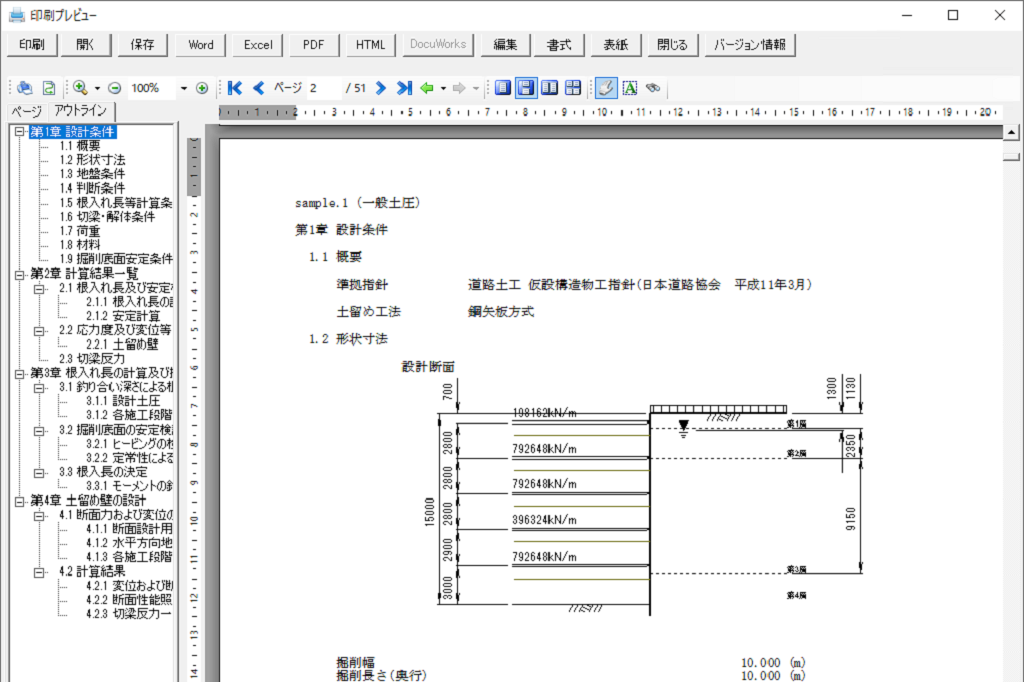Screen dimensions: 1024x682
Task: Go to the first page
Action: (x=235, y=88)
